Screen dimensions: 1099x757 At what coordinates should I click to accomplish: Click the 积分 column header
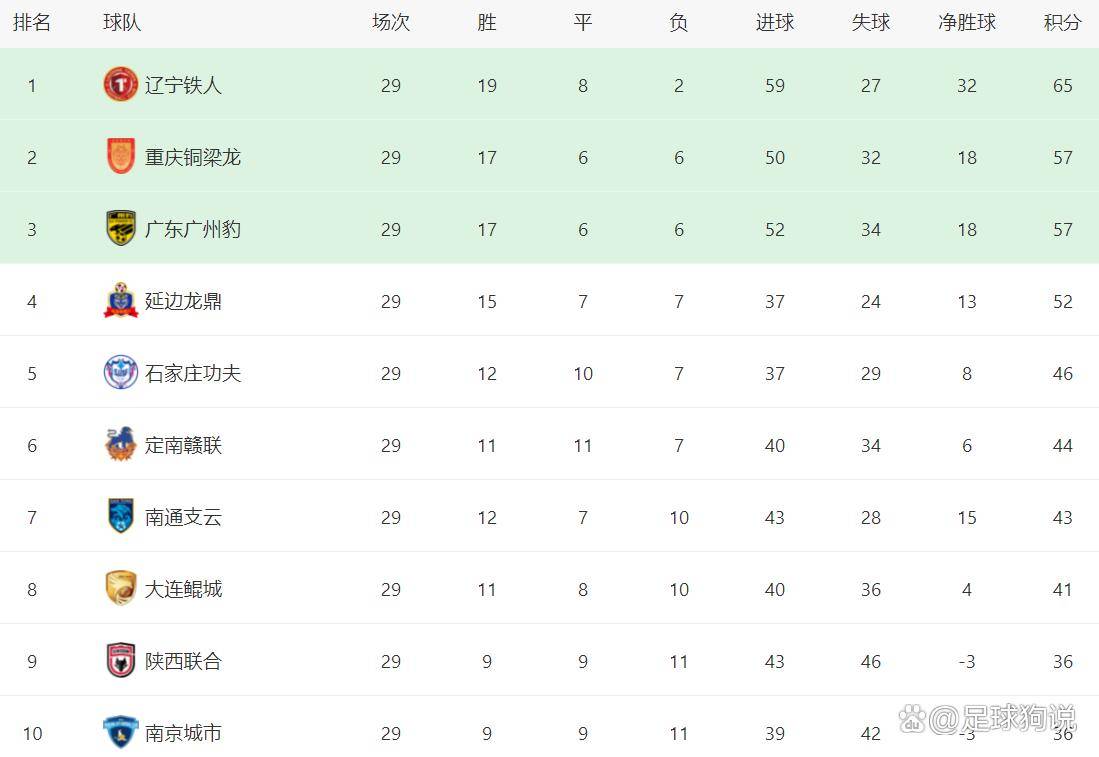click(1062, 23)
